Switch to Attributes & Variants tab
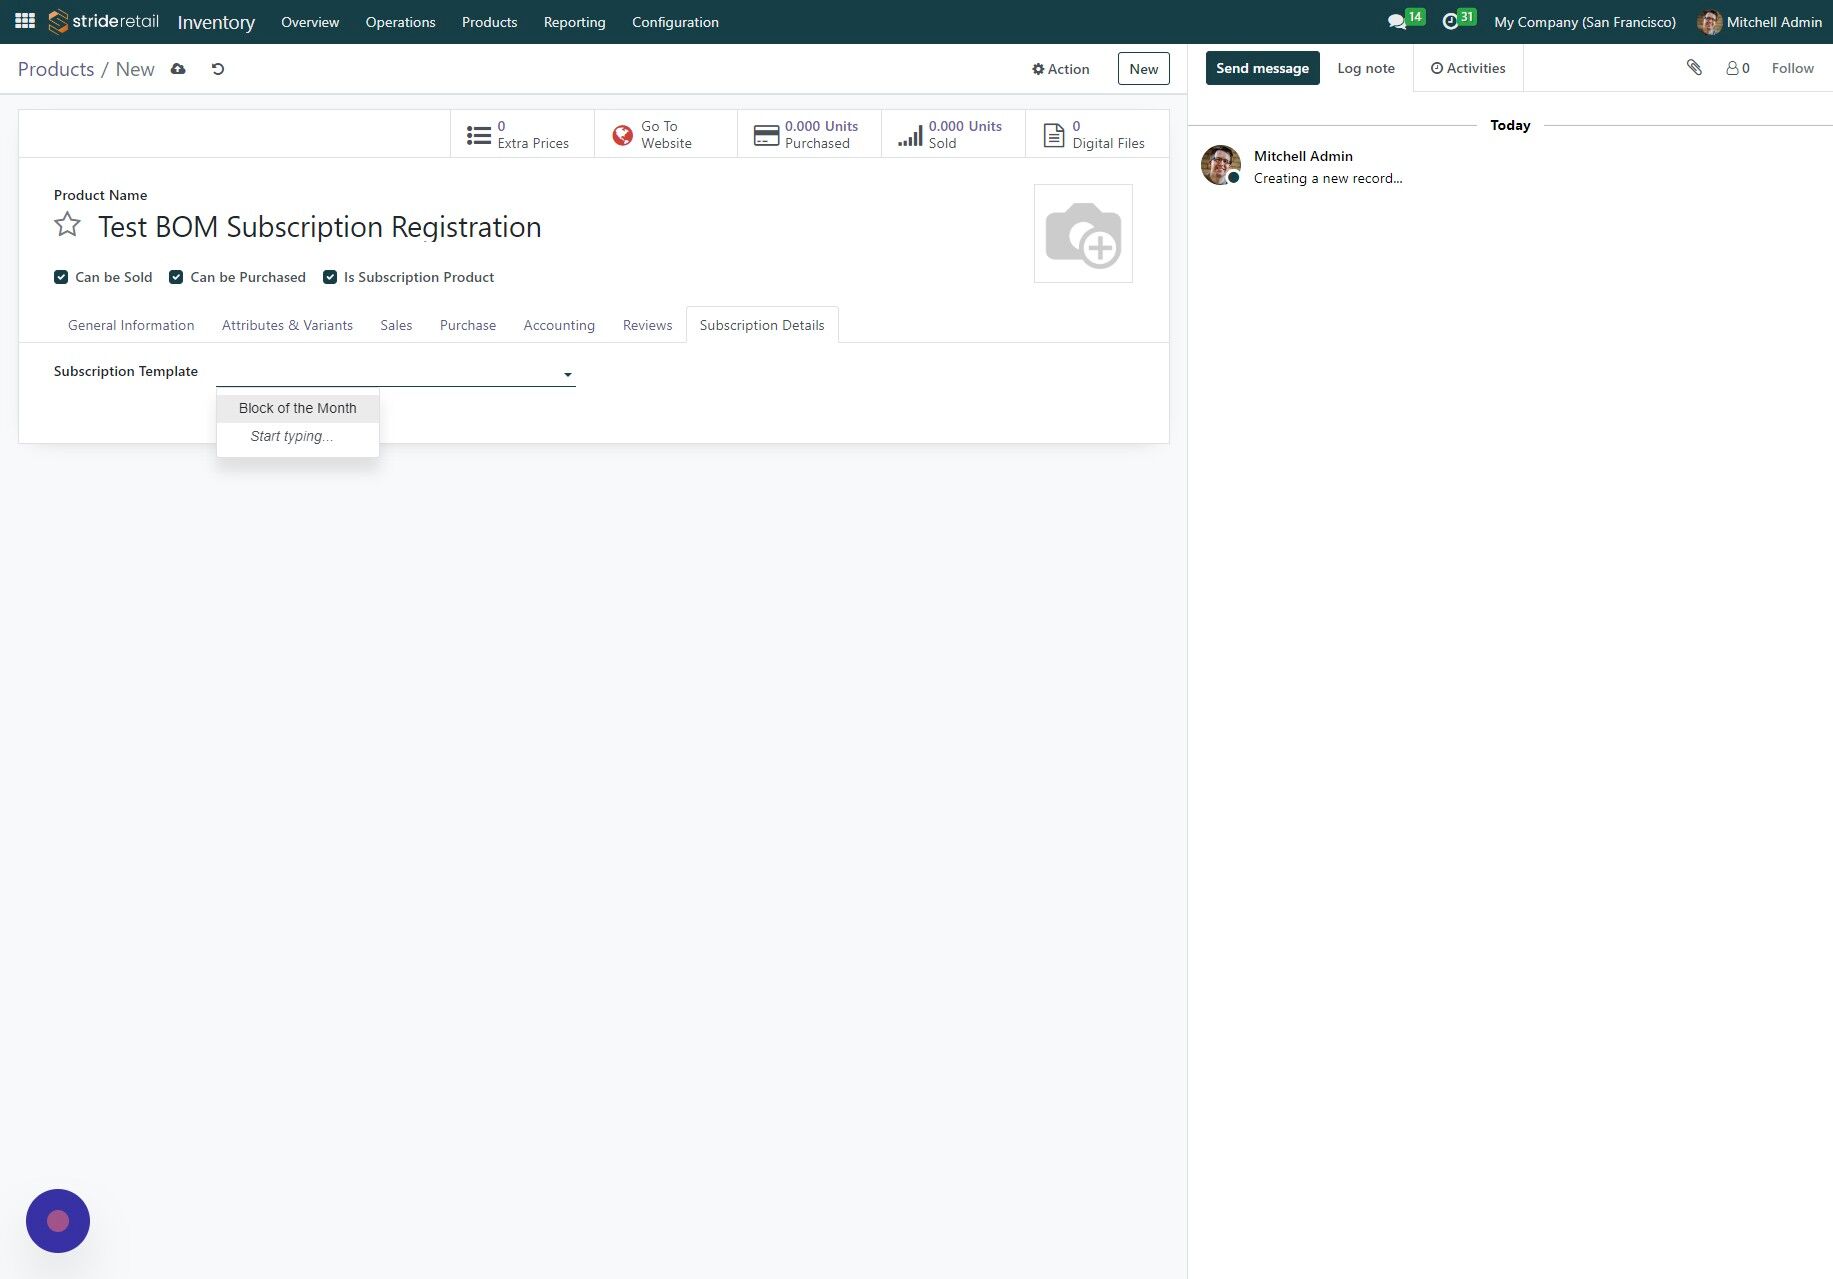Image resolution: width=1833 pixels, height=1279 pixels. point(287,325)
